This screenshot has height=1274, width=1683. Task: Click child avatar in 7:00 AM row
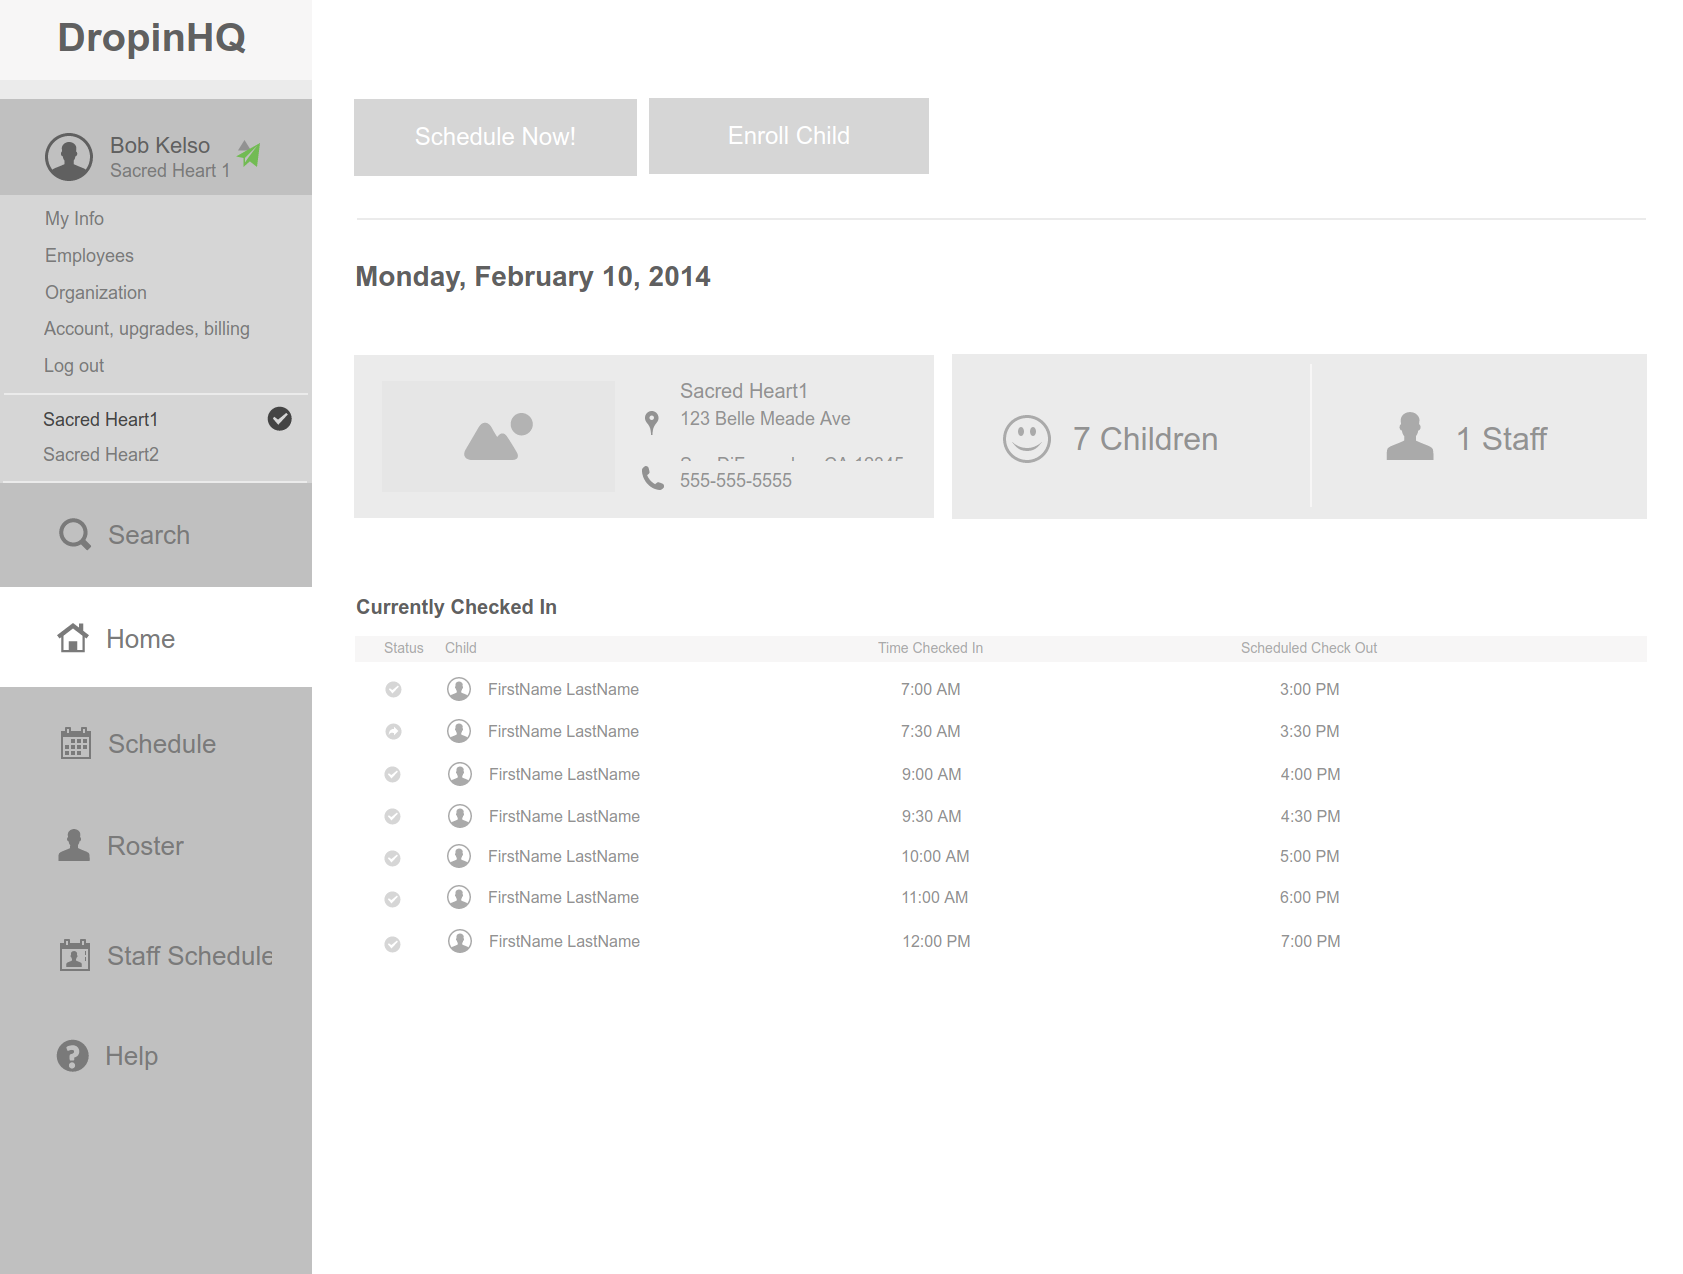pos(459,689)
